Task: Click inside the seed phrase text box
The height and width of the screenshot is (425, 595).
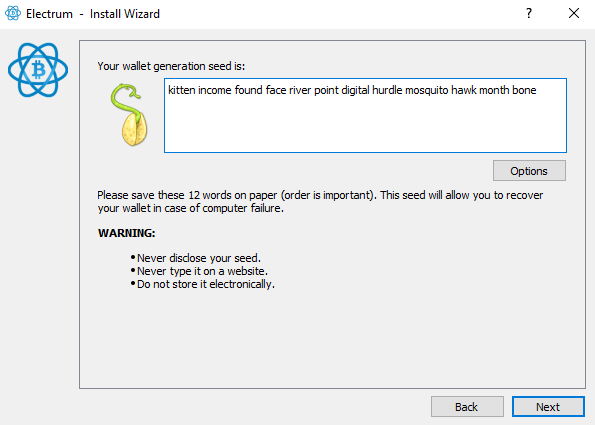Action: click(365, 115)
